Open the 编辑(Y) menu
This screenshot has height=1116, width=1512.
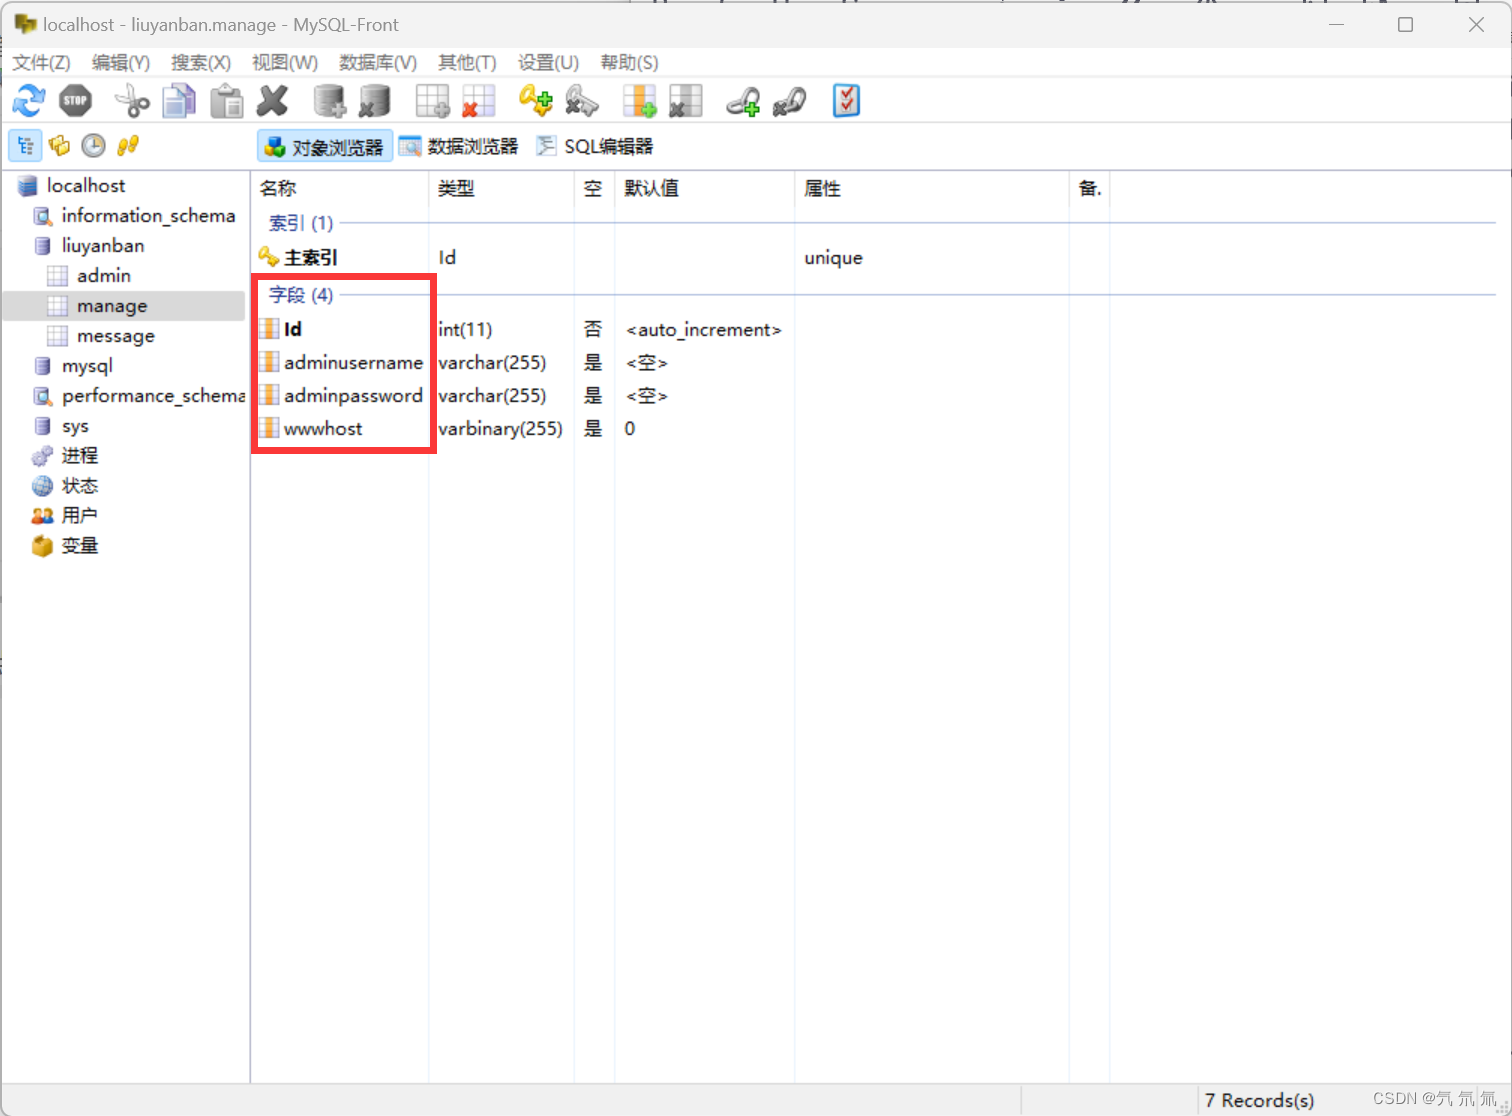pos(121,62)
